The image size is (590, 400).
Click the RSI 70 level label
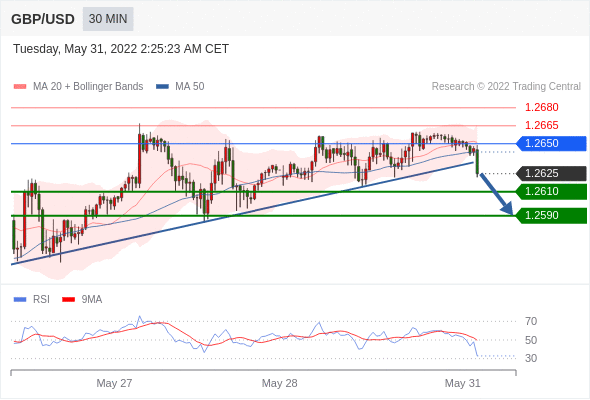(x=531, y=321)
